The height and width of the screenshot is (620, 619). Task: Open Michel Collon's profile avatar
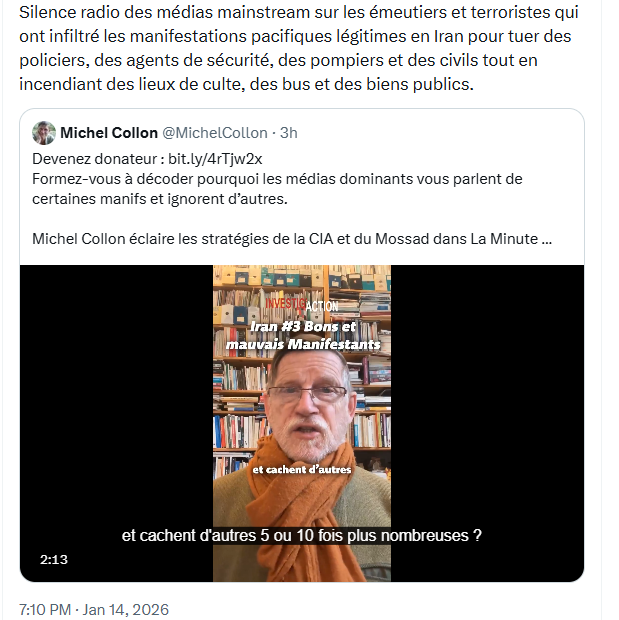coord(44,133)
